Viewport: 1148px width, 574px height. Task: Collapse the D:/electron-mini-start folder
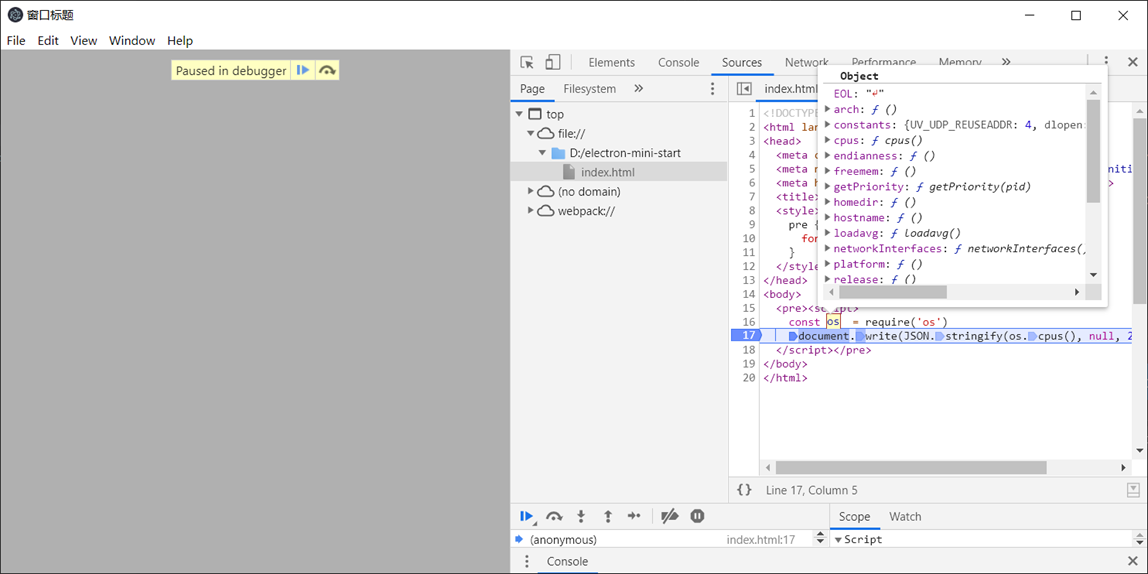[543, 153]
